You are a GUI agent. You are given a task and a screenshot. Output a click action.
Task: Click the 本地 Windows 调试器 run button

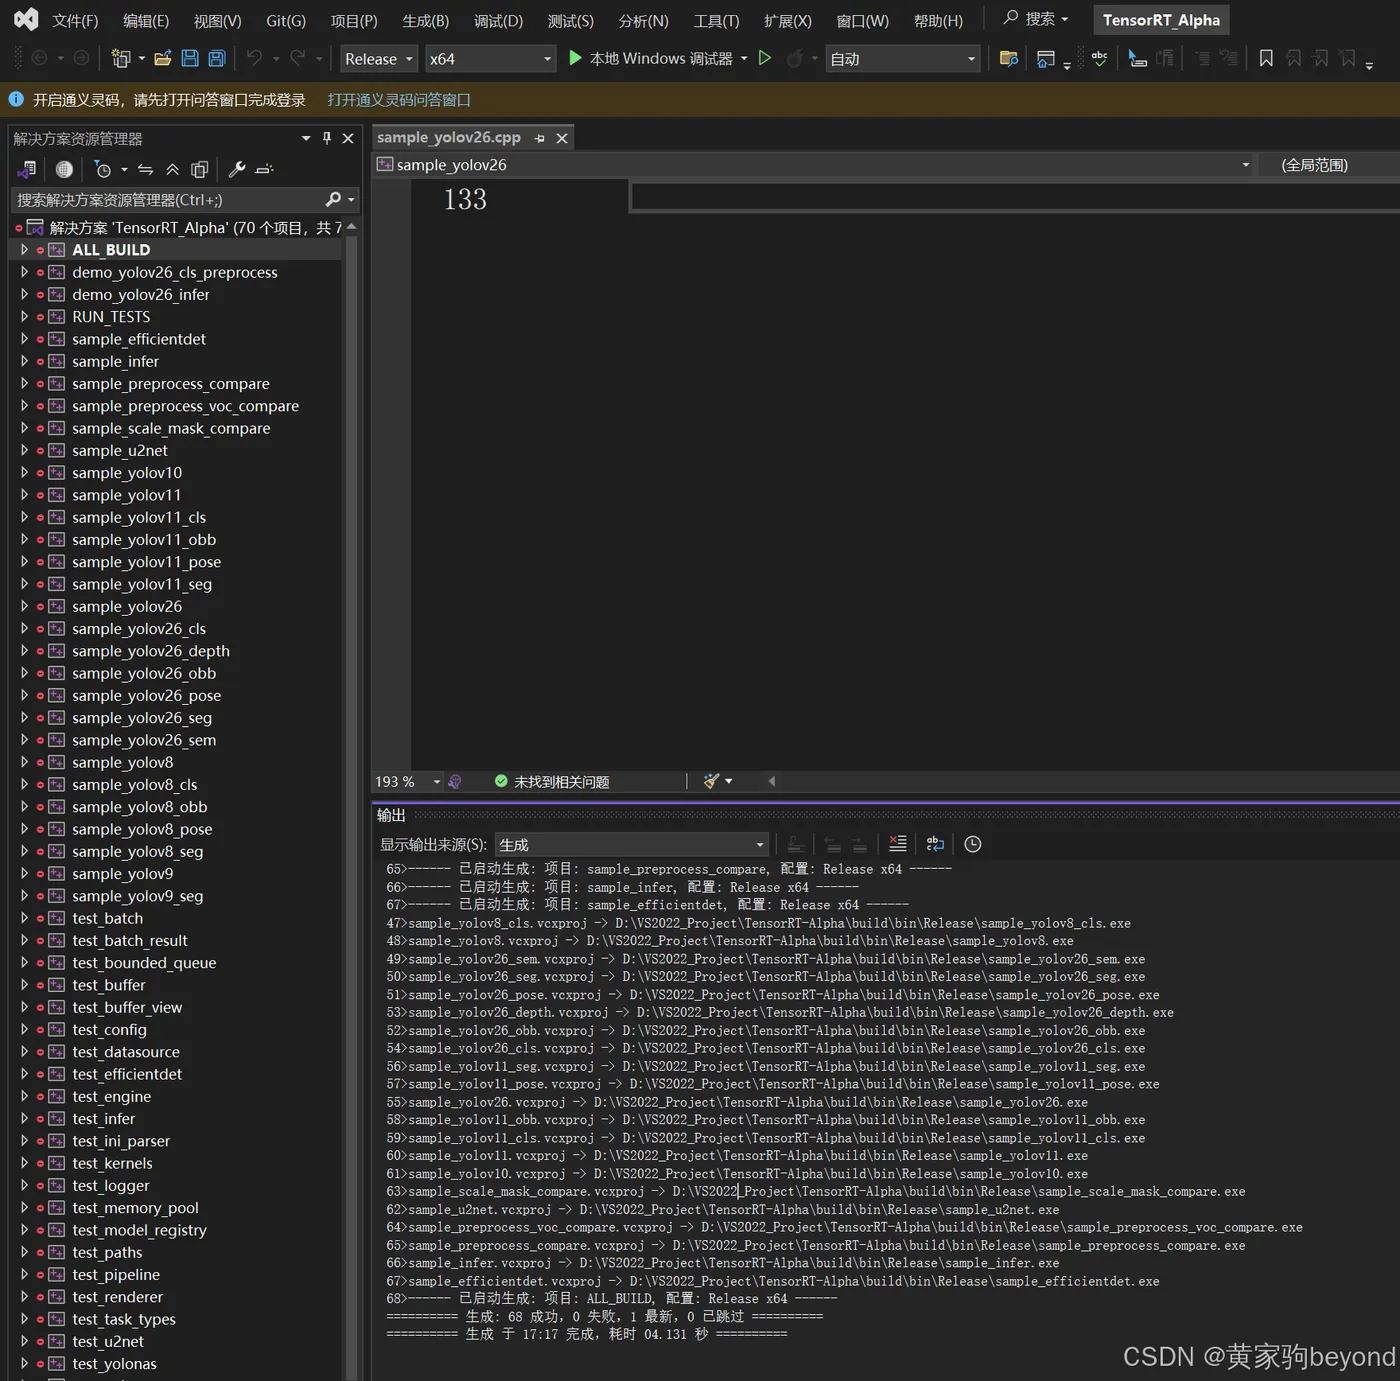(x=651, y=59)
